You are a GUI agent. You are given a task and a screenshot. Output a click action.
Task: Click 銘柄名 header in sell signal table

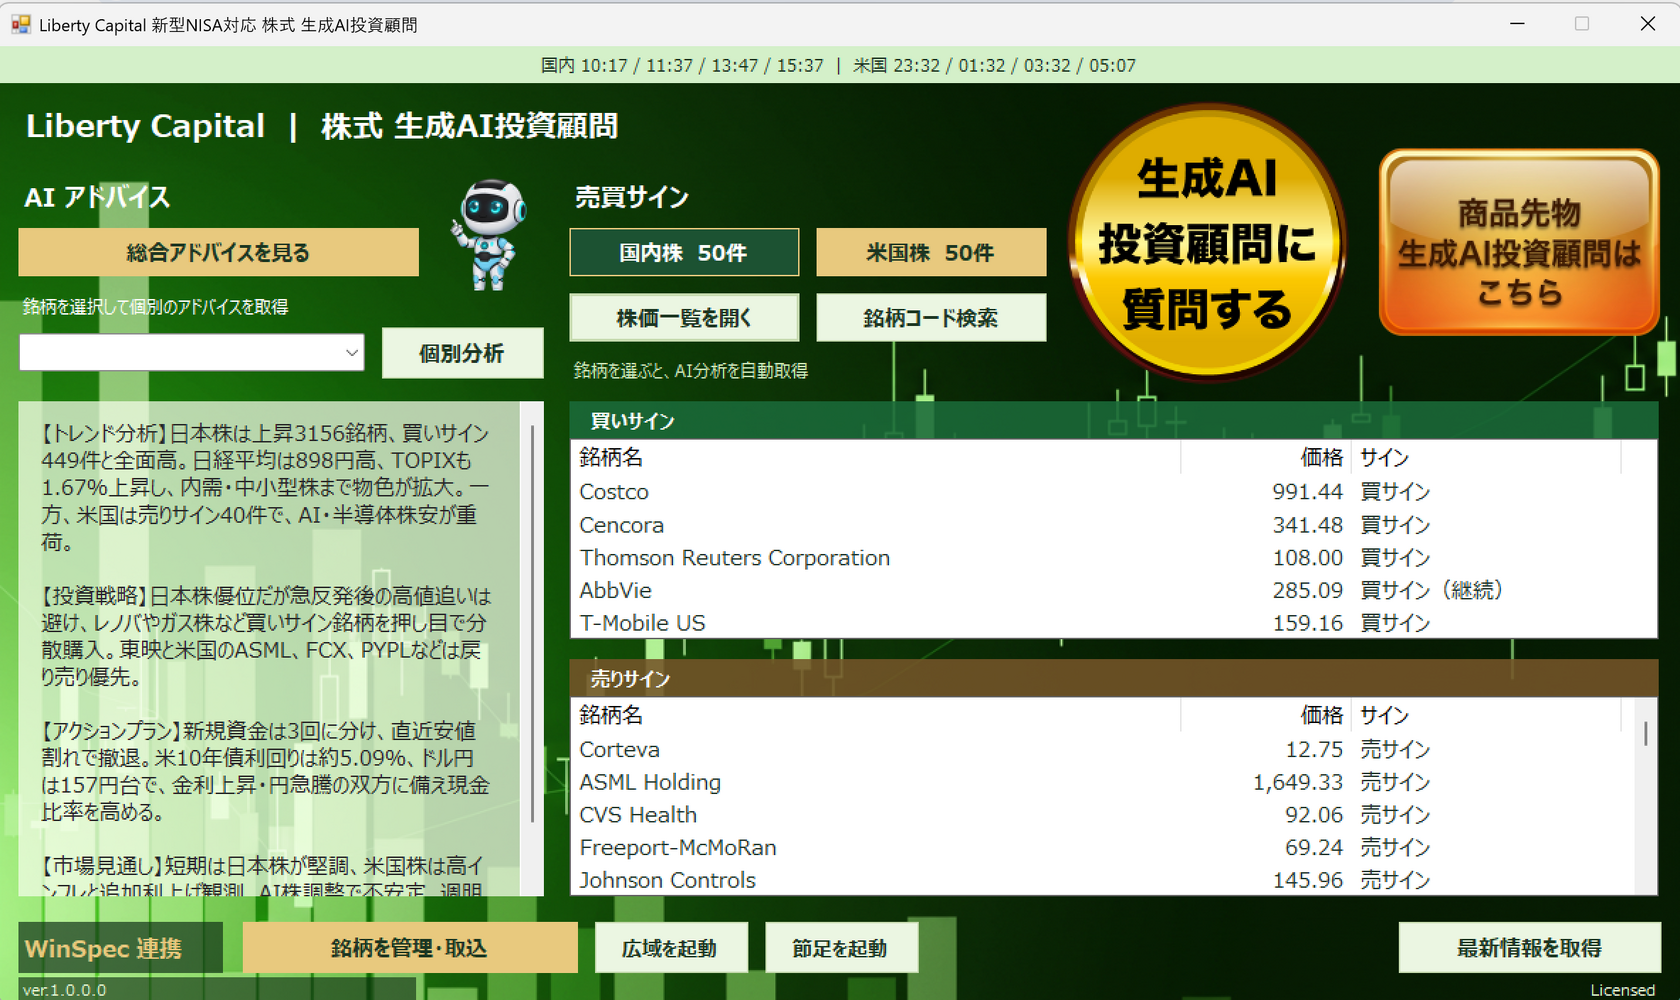pos(876,716)
